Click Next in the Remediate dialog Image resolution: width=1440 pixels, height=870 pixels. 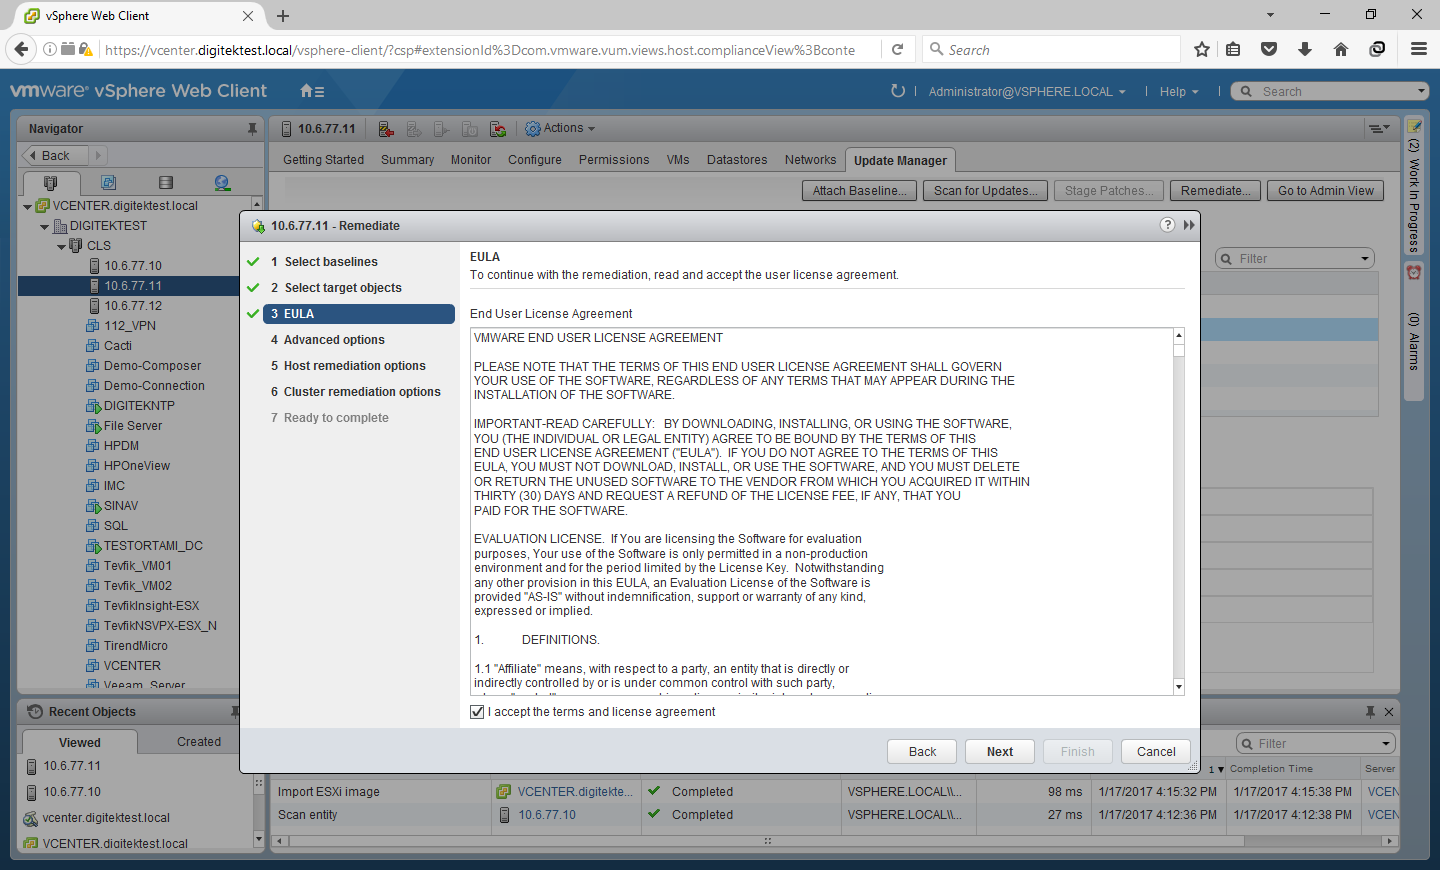tap(1000, 752)
